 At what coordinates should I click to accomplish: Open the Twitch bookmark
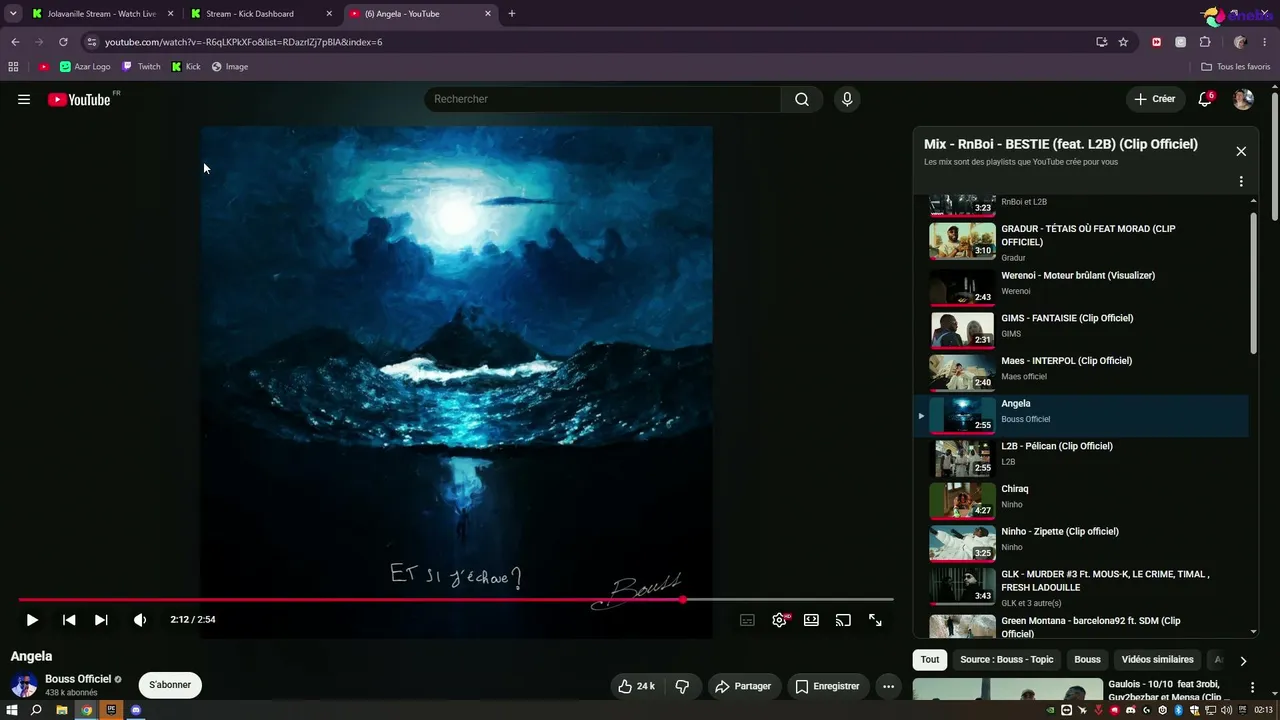pyautogui.click(x=141, y=67)
